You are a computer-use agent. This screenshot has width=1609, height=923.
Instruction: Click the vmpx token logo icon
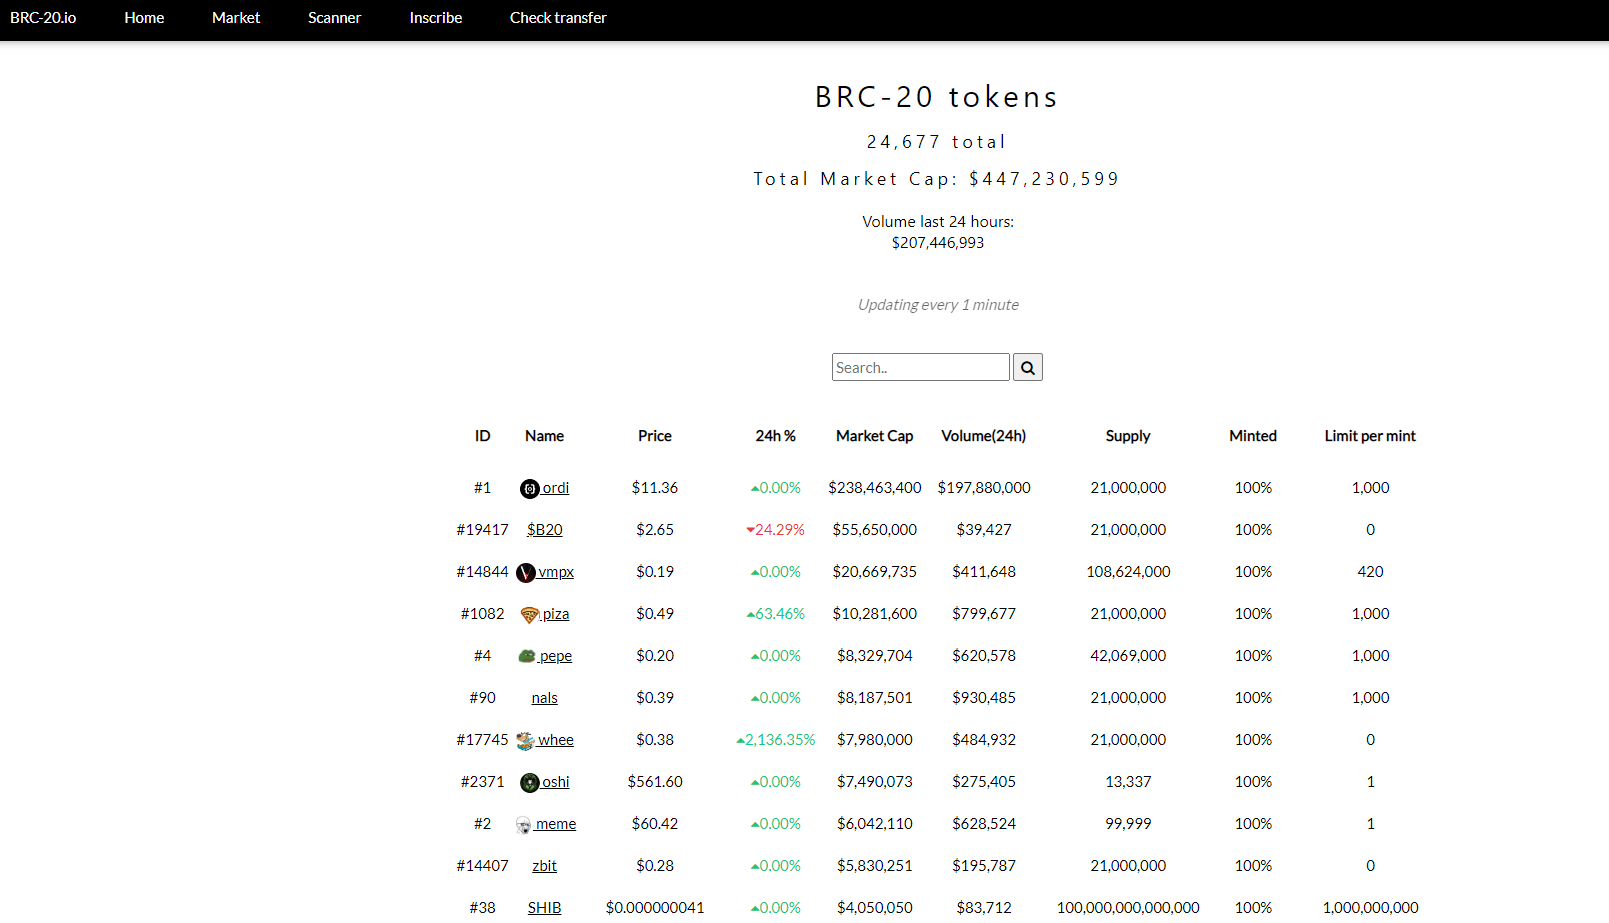coord(526,573)
